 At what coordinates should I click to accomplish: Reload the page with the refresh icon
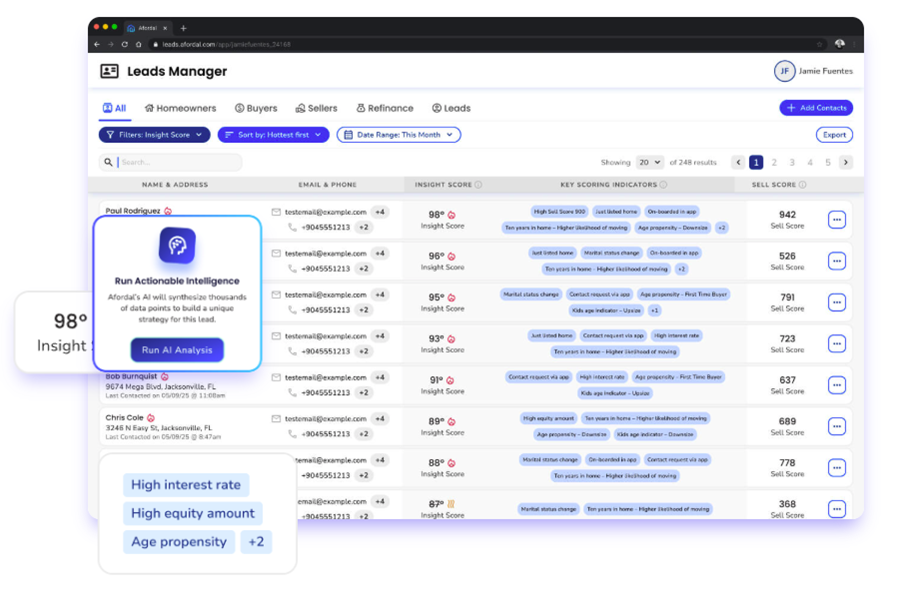125,44
